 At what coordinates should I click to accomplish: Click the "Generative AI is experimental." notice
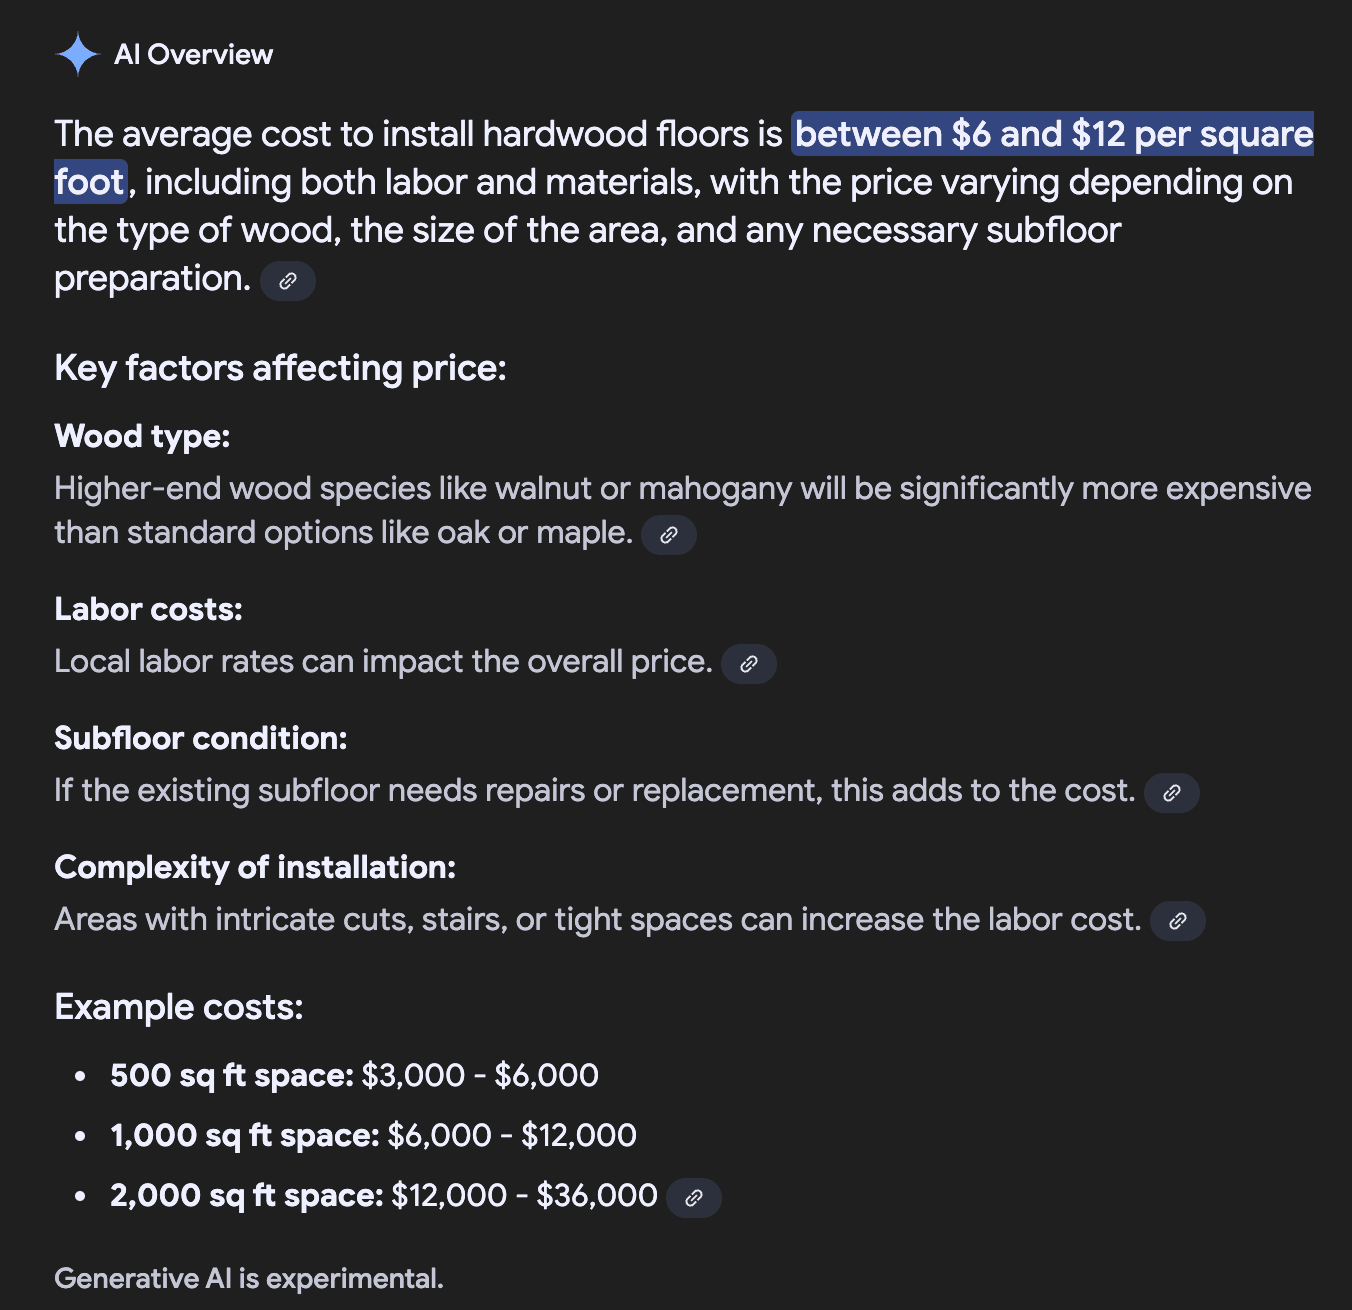coord(249,1279)
